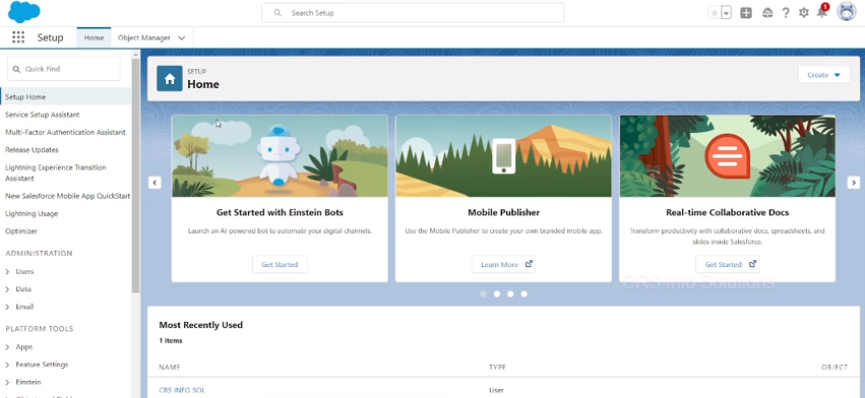
Task: Open the CRS INFO SOL record link
Action: [x=181, y=390]
